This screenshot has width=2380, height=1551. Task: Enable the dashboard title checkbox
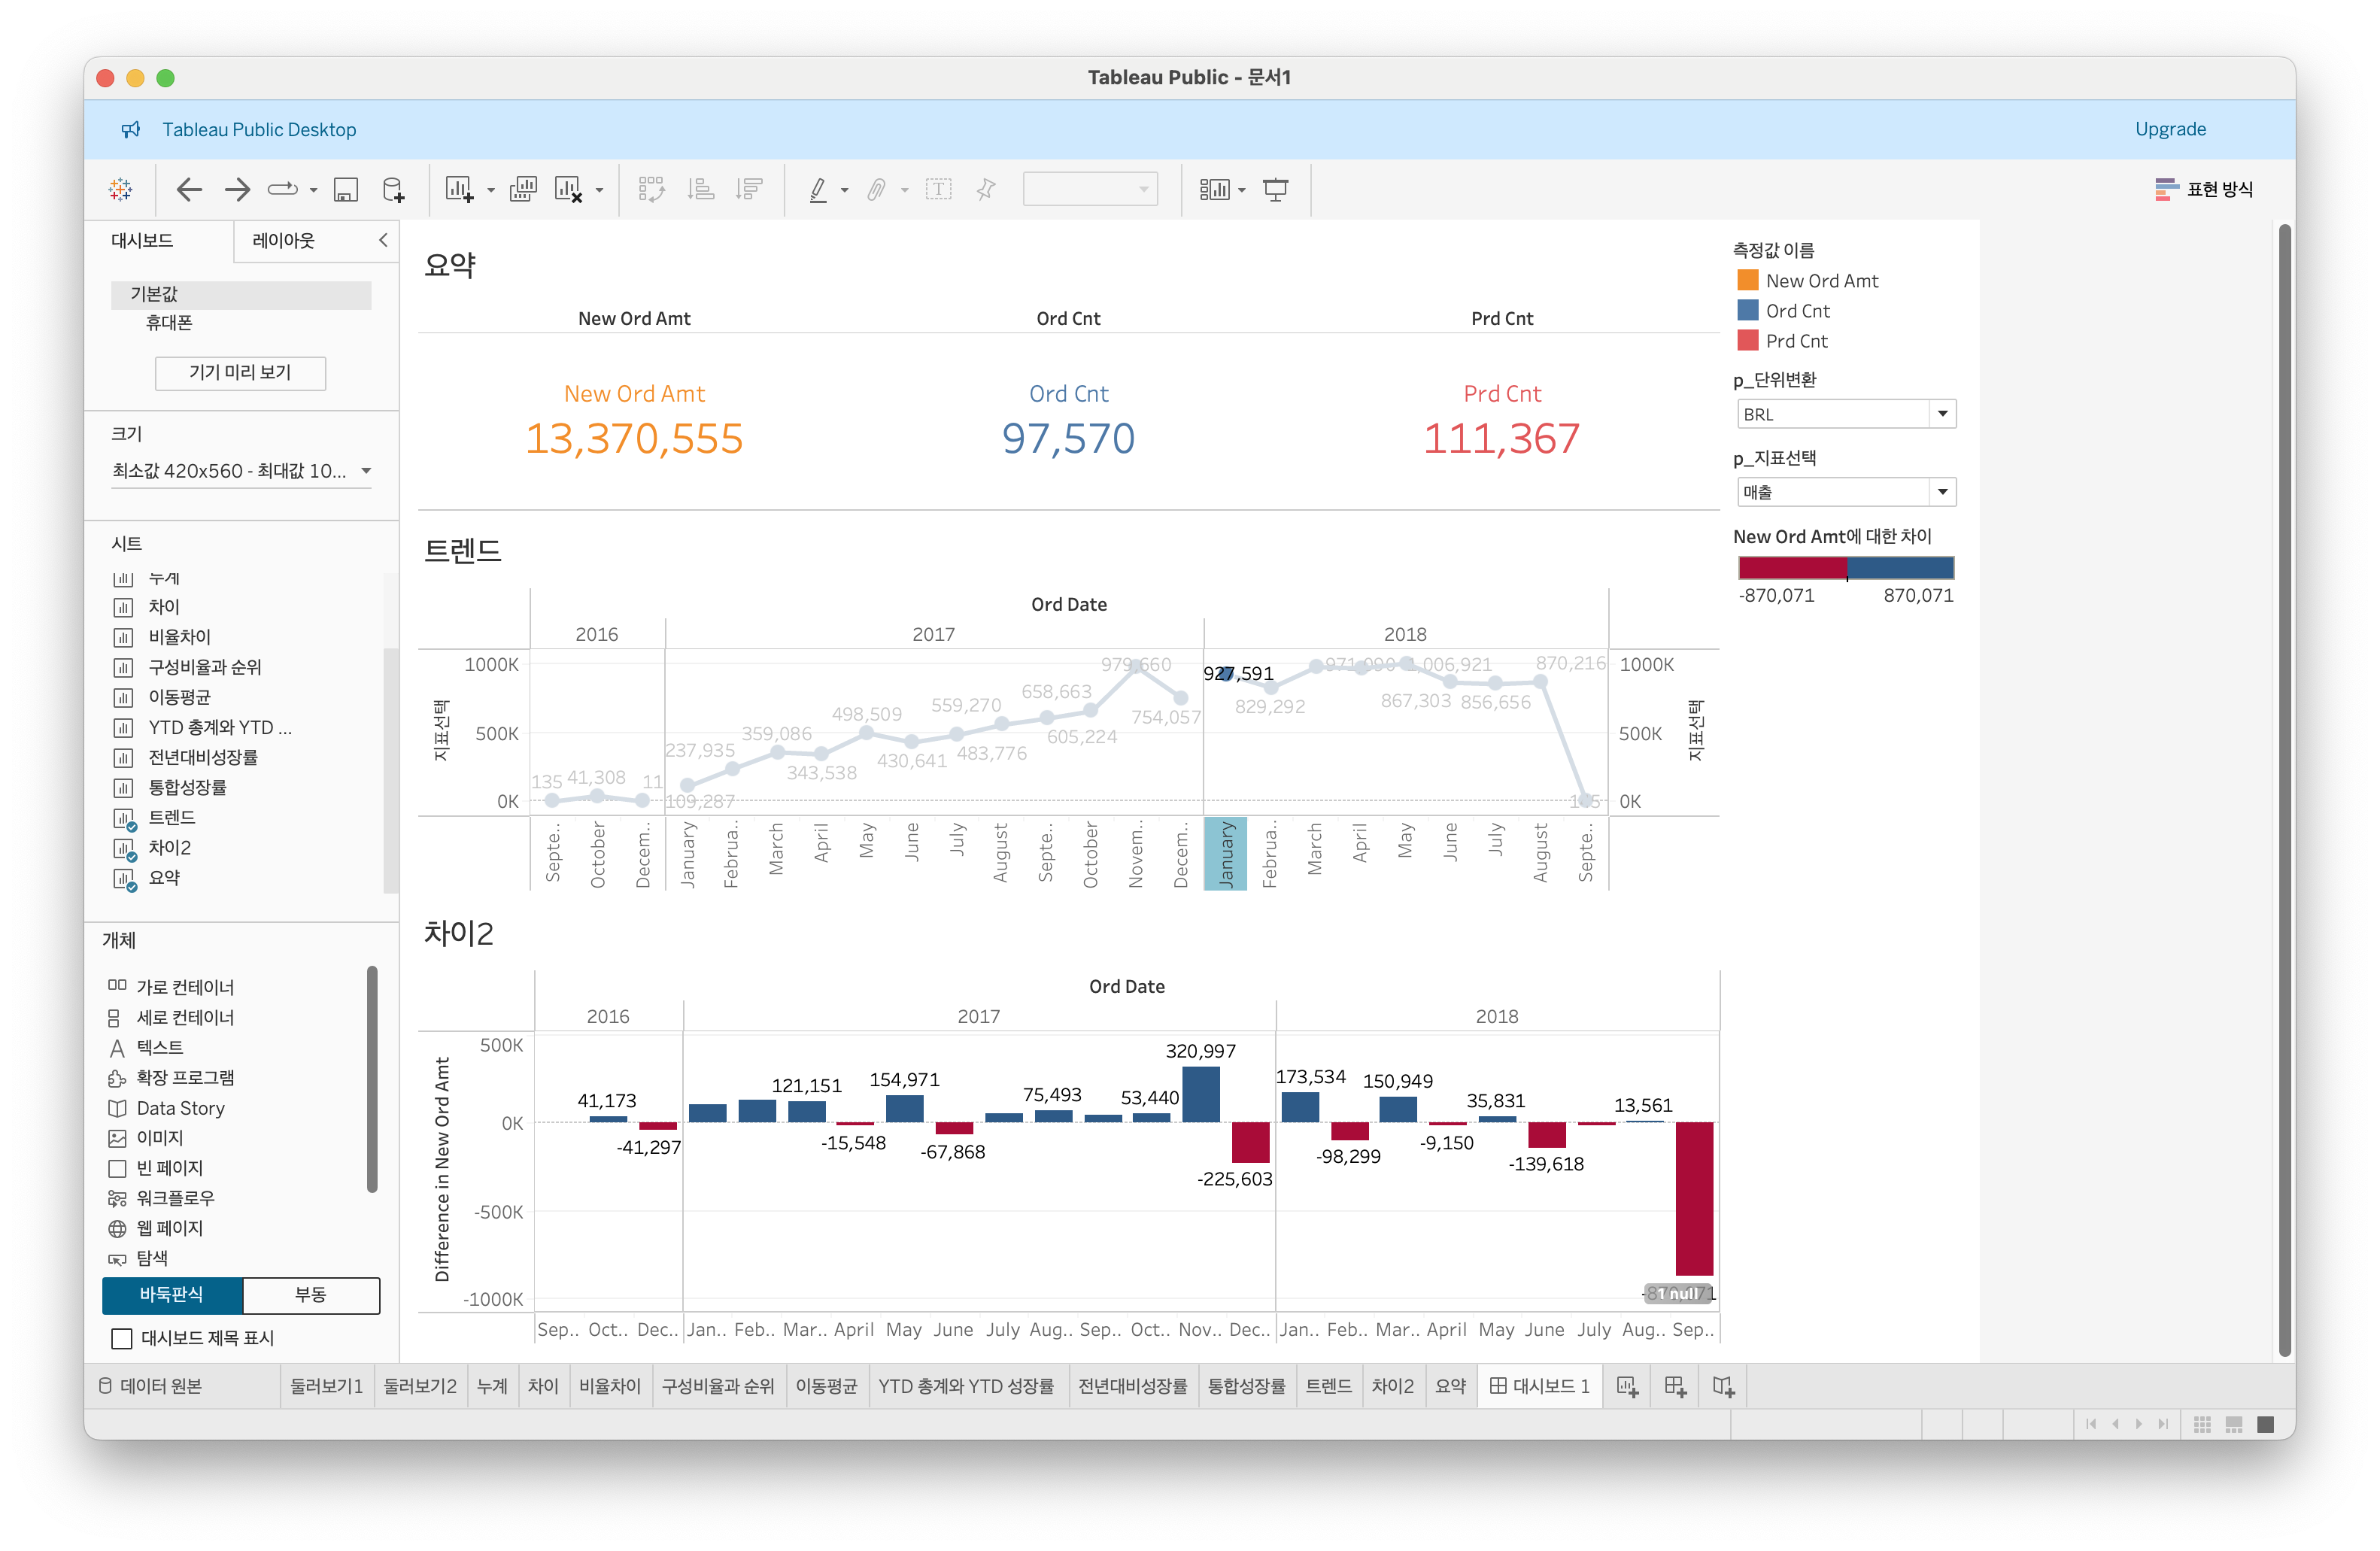[x=122, y=1338]
